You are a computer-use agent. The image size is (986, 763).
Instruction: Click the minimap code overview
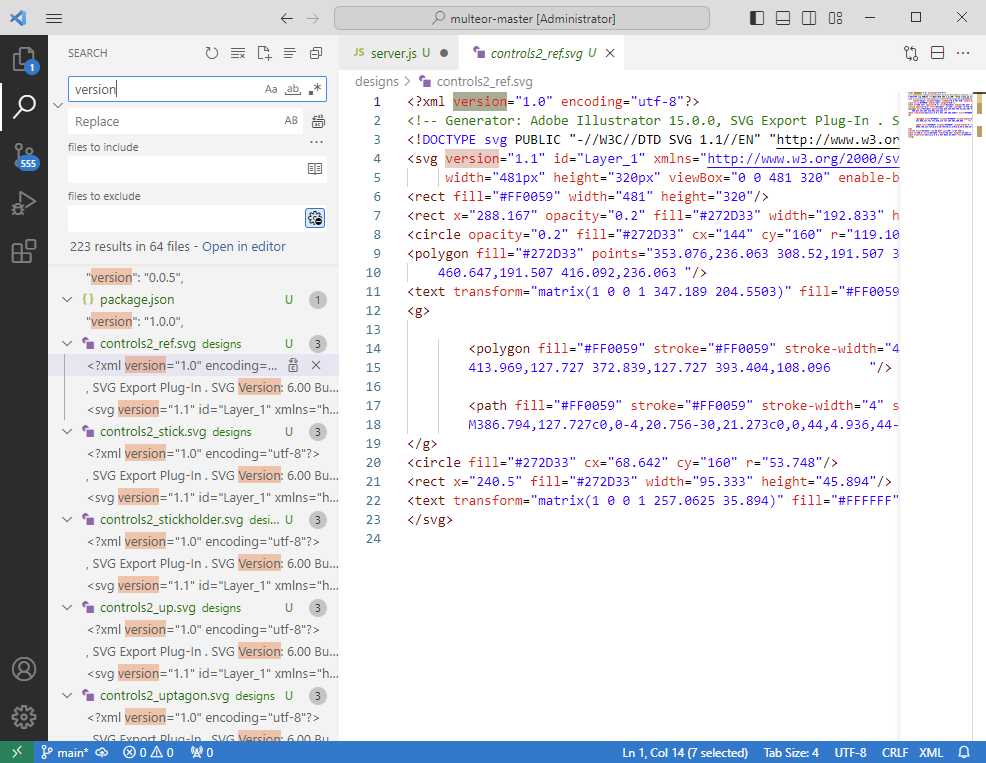pyautogui.click(x=940, y=114)
